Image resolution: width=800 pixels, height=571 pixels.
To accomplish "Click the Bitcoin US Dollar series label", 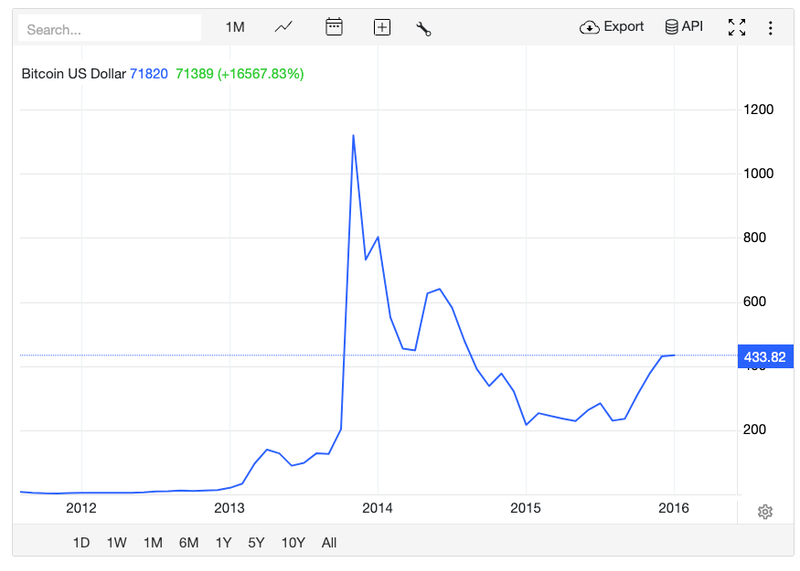I will pos(74,74).
